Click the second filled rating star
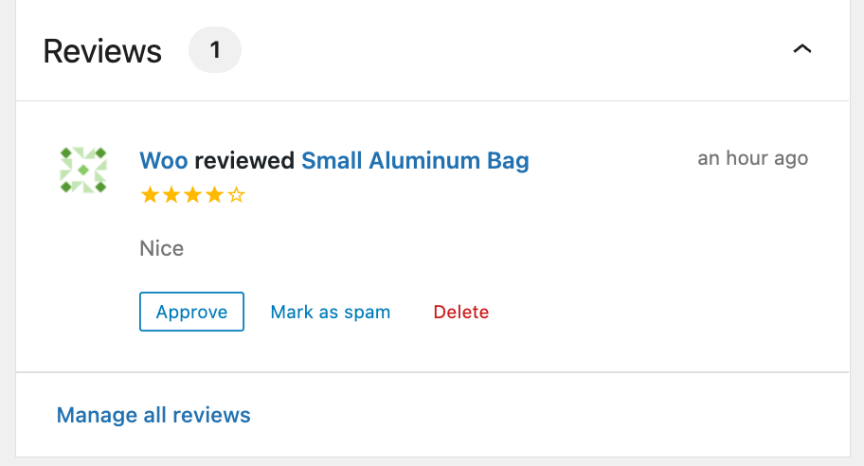Viewport: 864px width, 466px height. coord(171,195)
